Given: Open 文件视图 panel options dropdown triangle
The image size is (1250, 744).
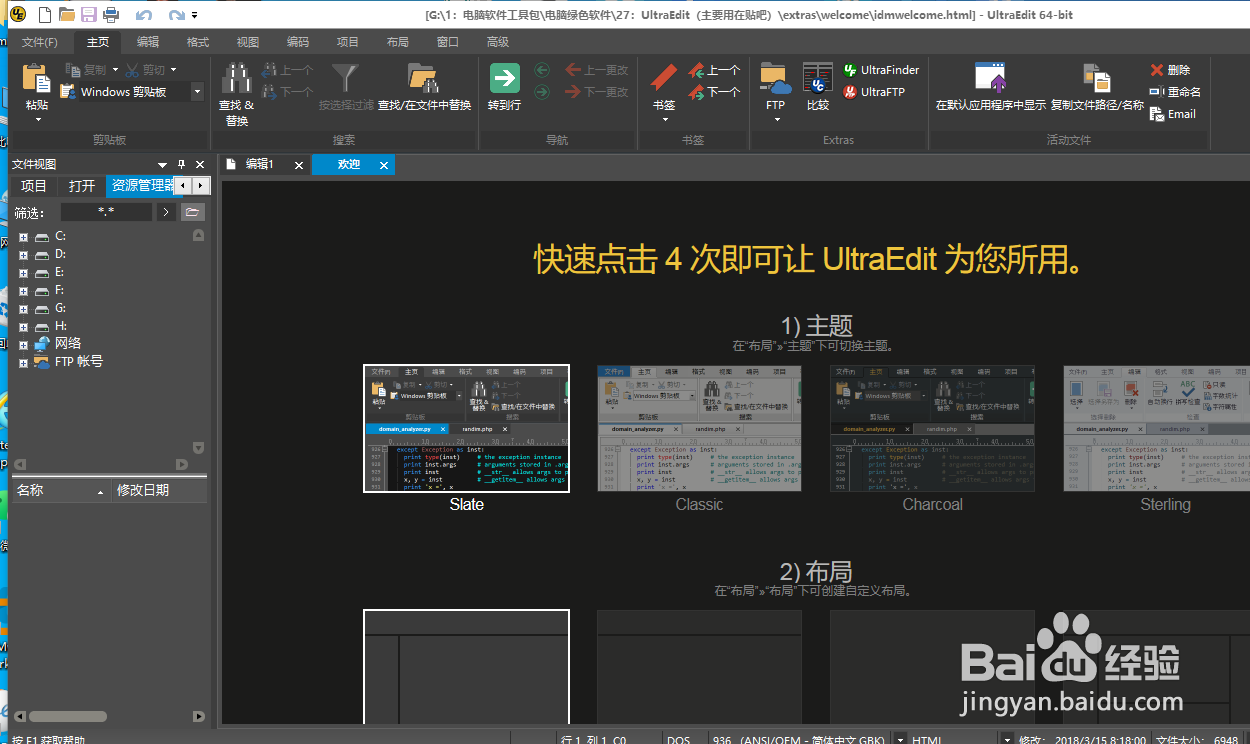Looking at the screenshot, I should (x=163, y=165).
